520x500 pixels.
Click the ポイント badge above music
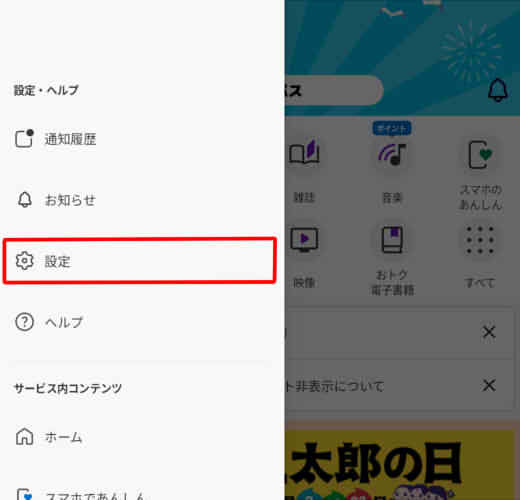[392, 128]
